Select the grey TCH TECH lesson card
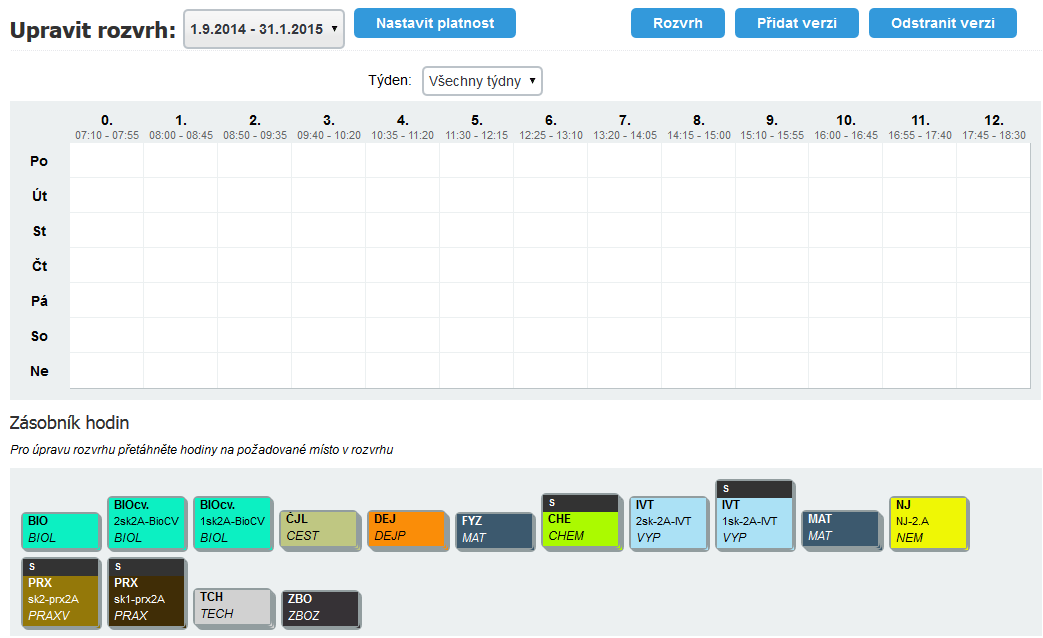 tap(233, 607)
